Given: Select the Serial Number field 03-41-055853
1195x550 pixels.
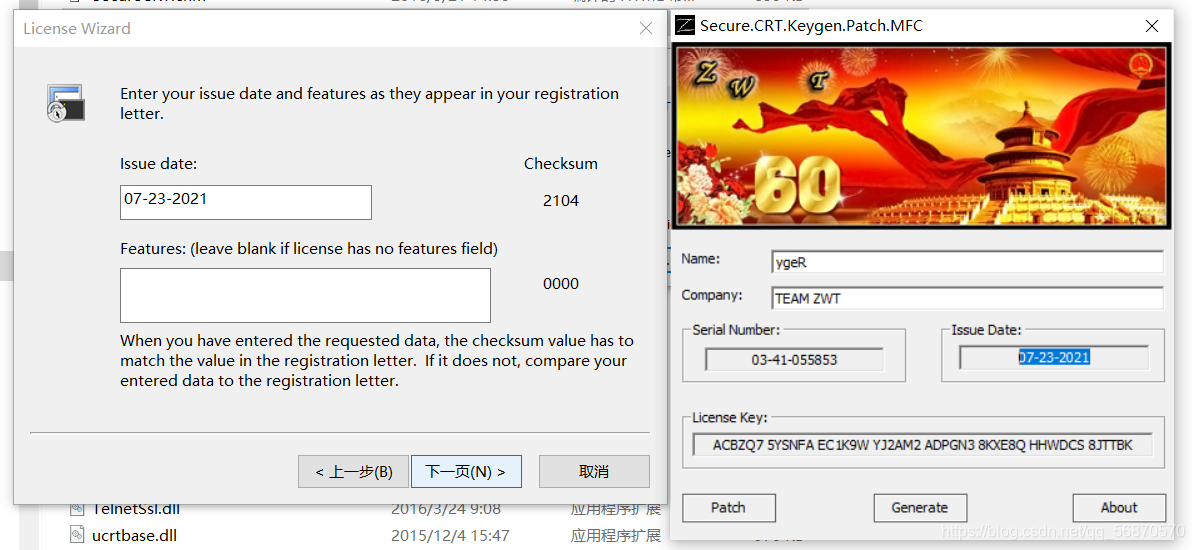Looking at the screenshot, I should [x=794, y=359].
